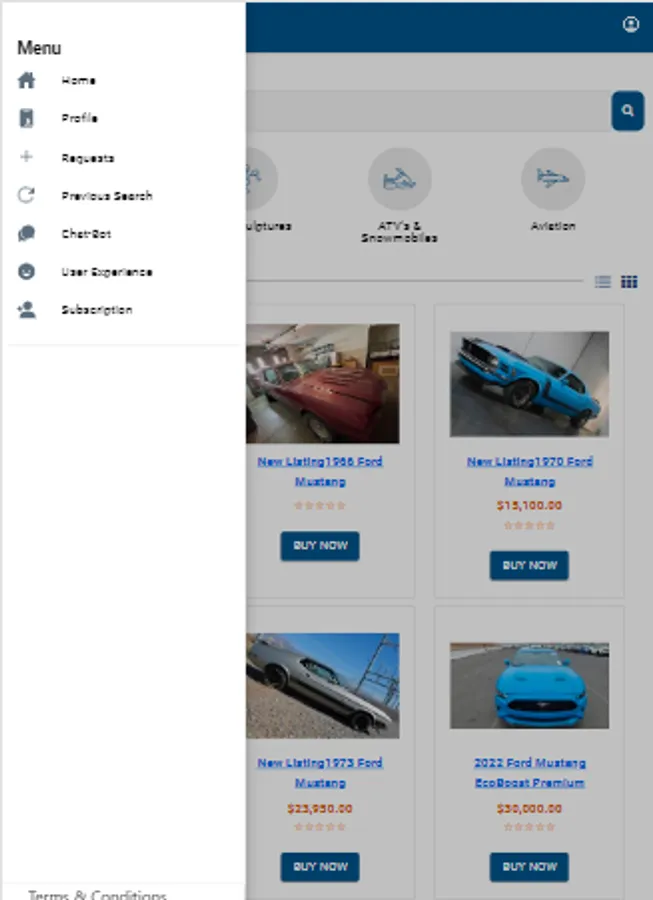Open User Experience menu entry
The image size is (653, 900).
coord(107,272)
